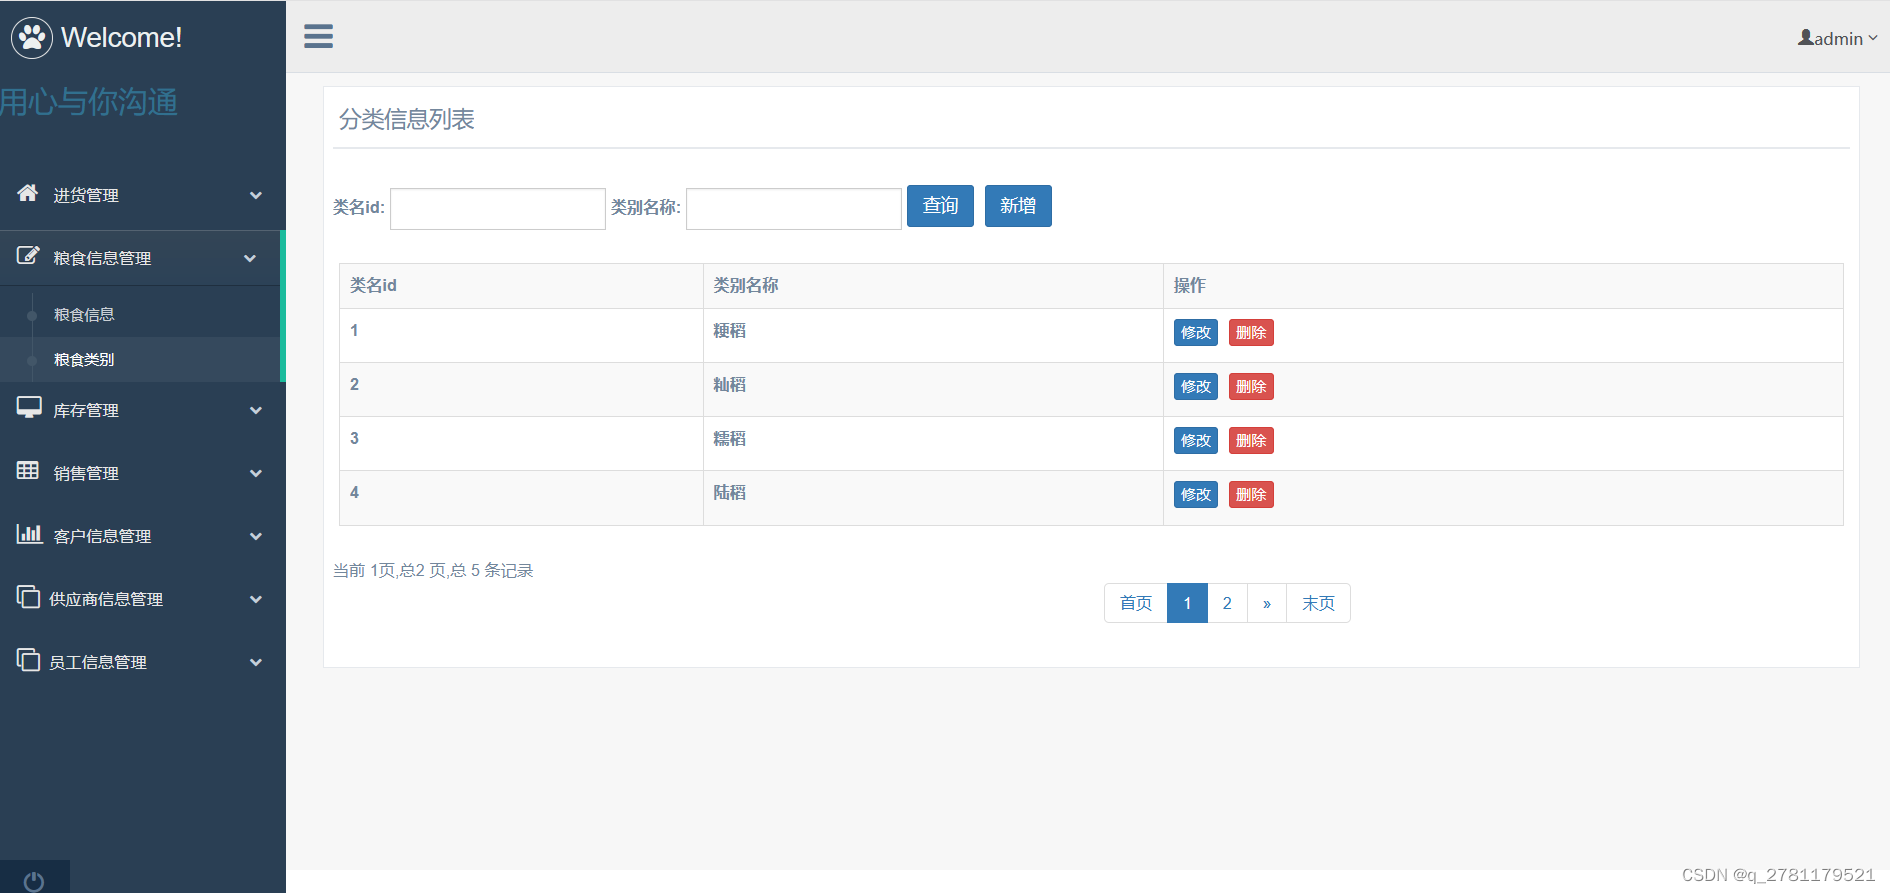Click the Welcome! title text
This screenshot has height=893, width=1890.
click(122, 38)
